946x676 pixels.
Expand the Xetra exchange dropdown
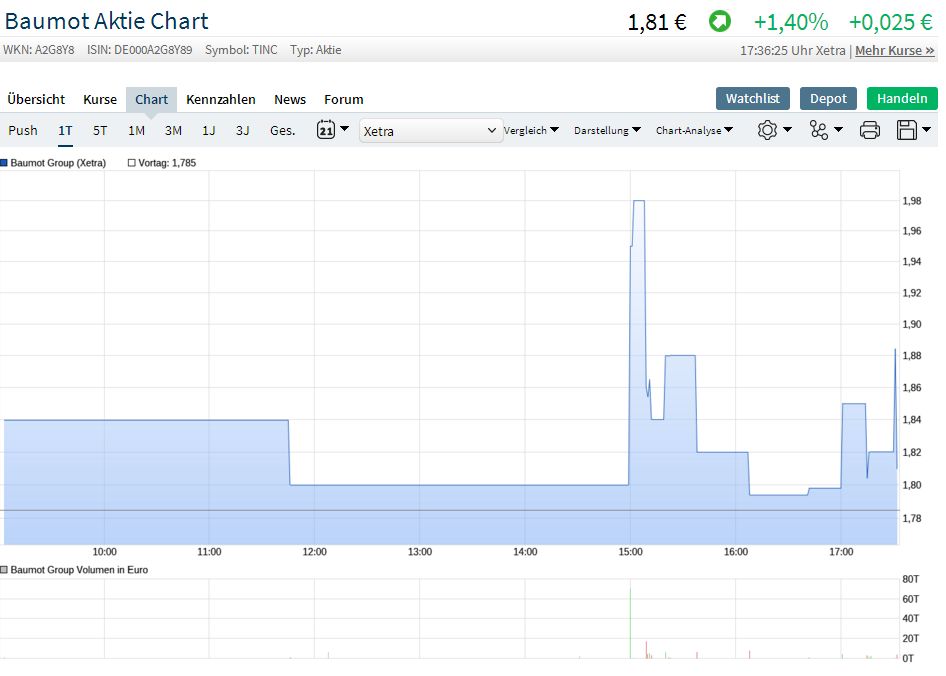(431, 131)
